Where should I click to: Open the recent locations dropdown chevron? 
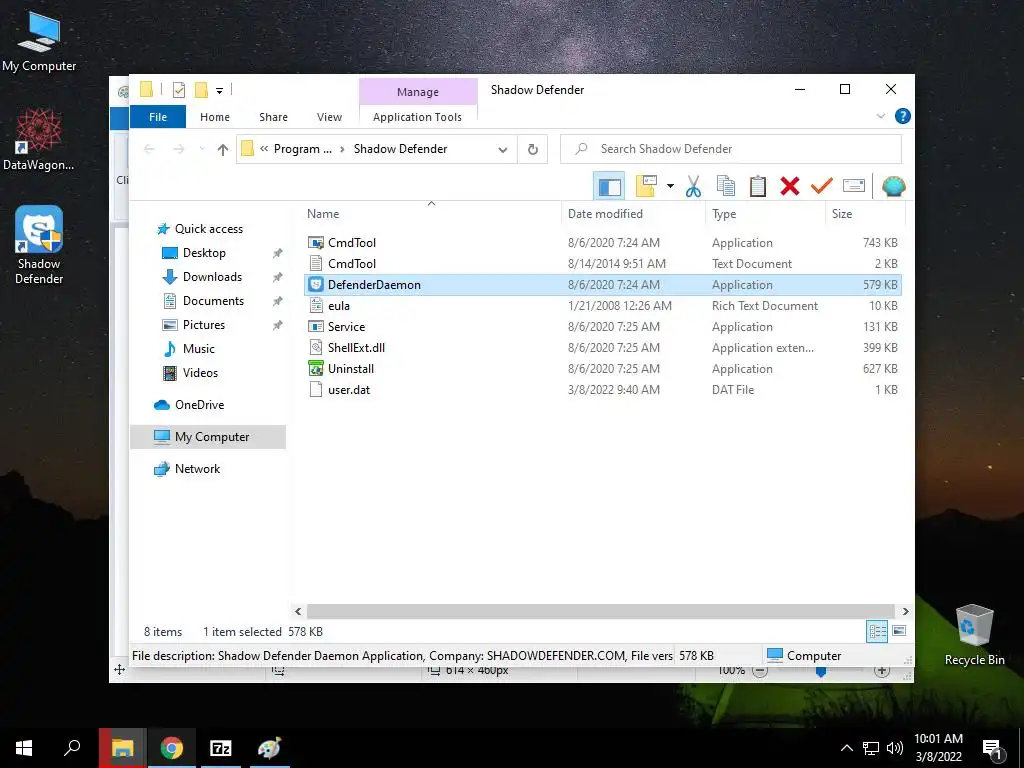pyautogui.click(x=202, y=149)
